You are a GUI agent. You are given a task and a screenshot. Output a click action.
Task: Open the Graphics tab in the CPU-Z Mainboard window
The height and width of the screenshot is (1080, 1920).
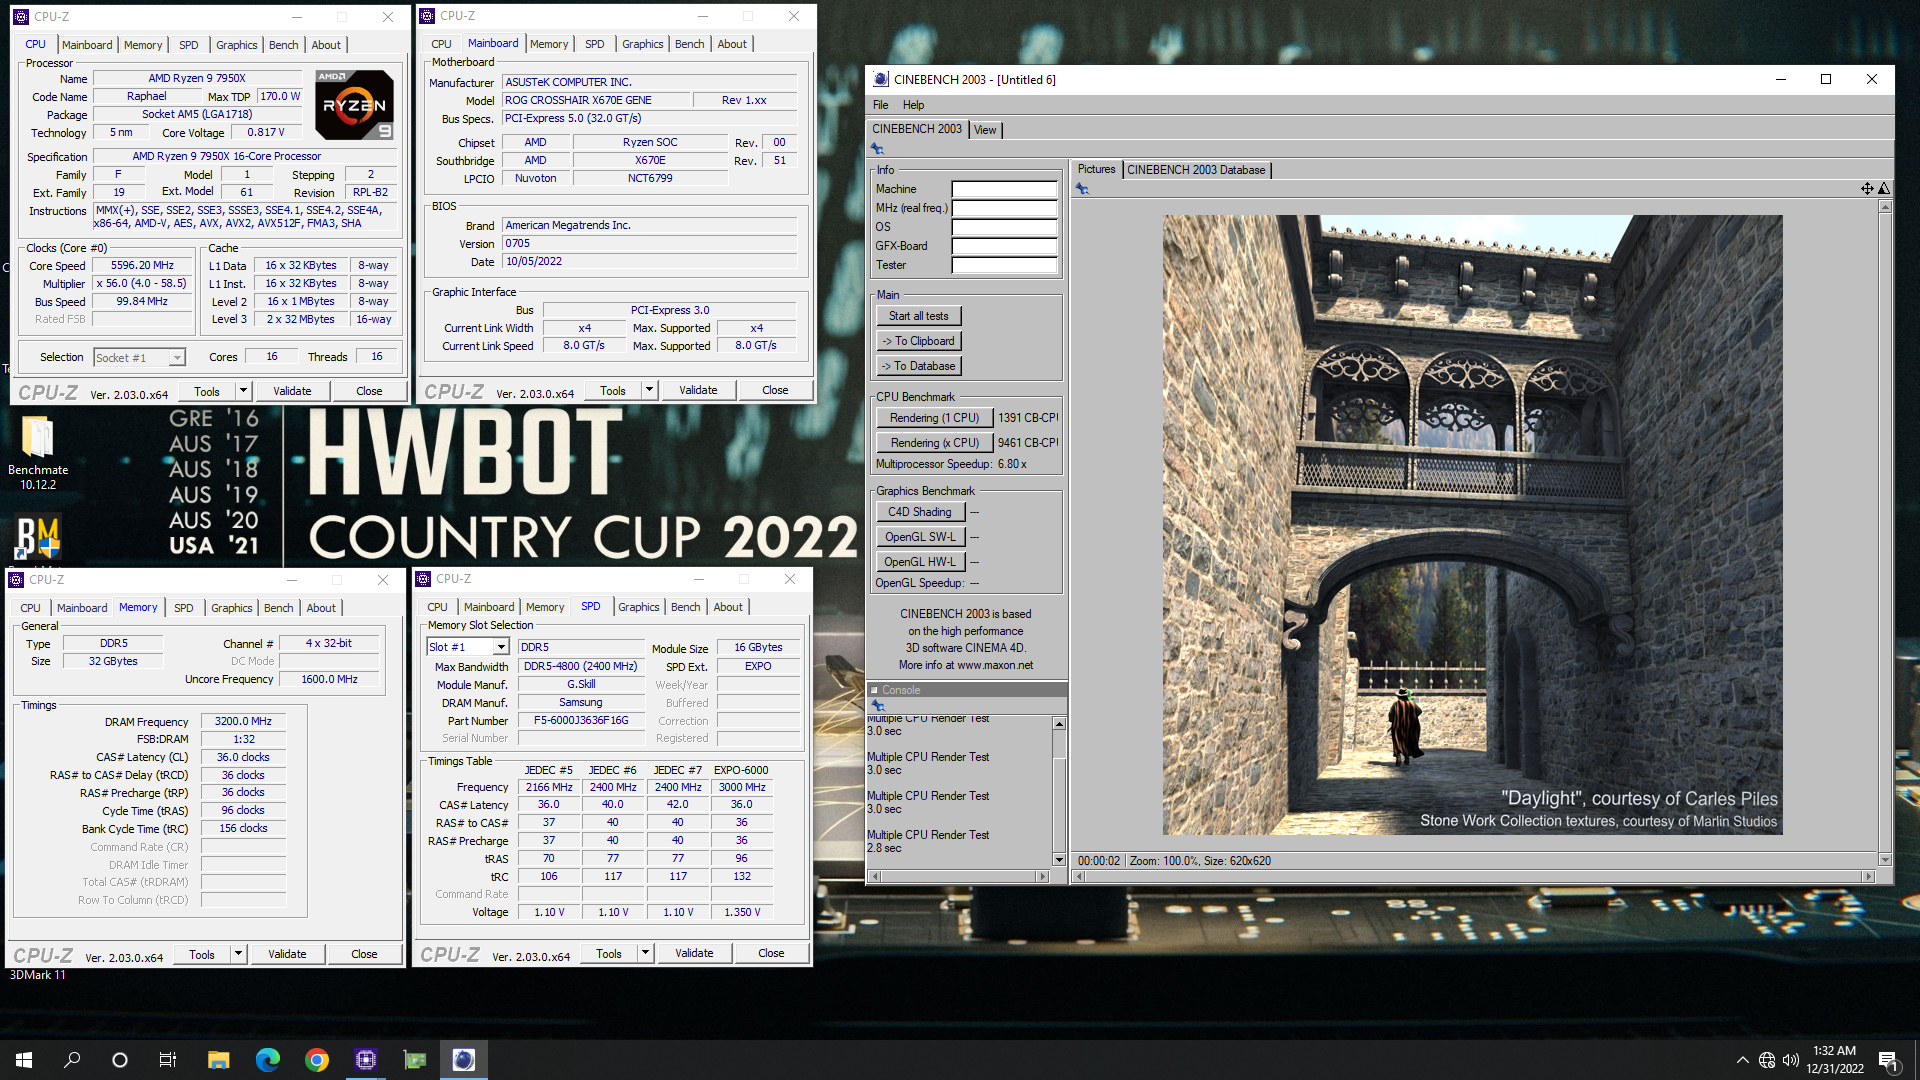[642, 44]
